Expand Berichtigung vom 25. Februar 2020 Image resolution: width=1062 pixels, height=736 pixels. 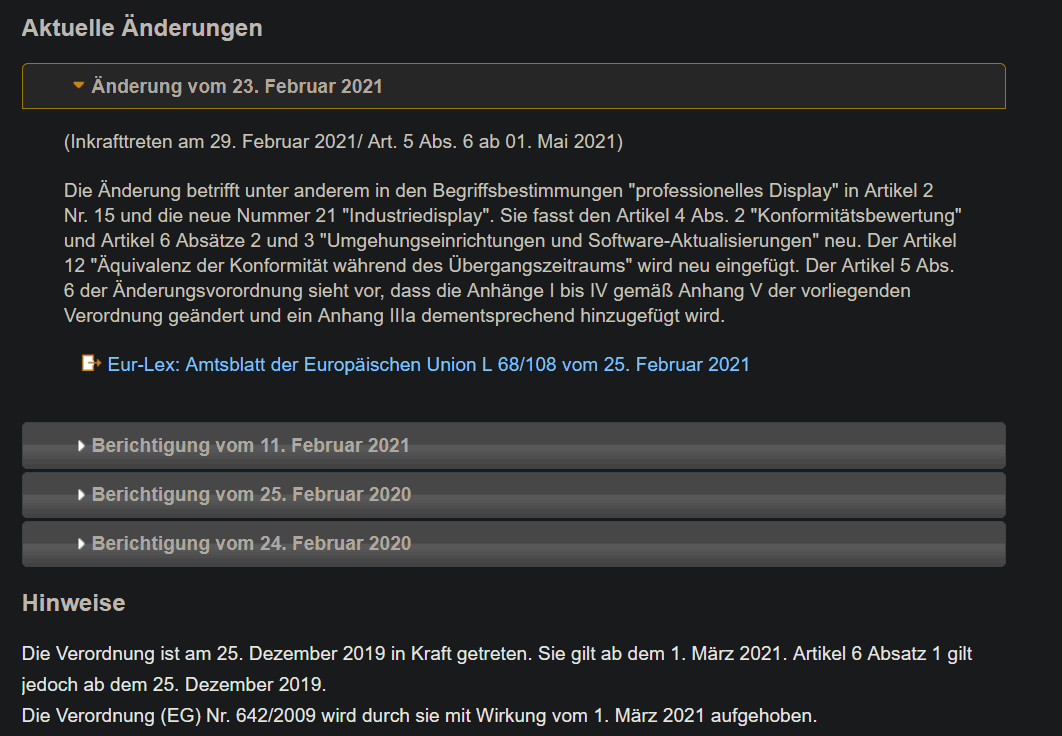pos(251,495)
